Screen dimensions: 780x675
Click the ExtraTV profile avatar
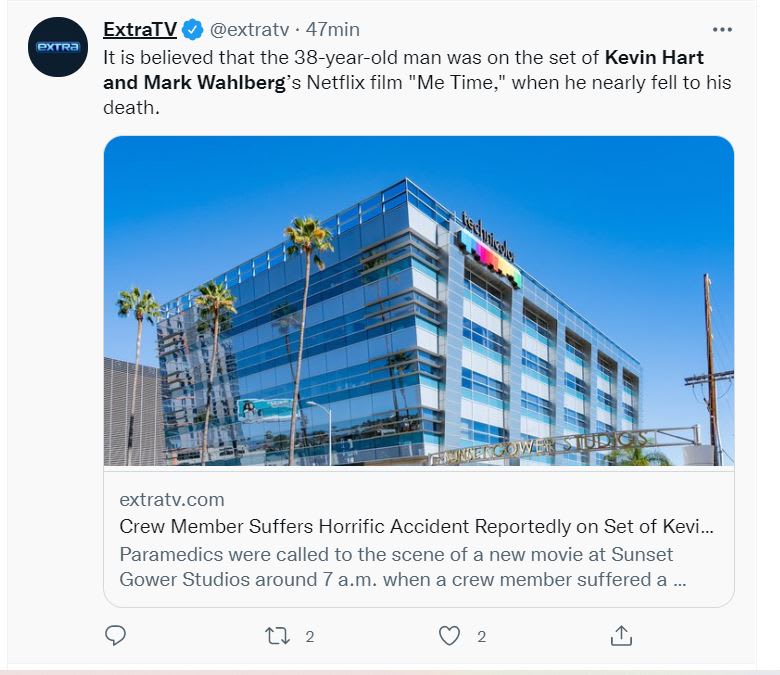[x=58, y=47]
